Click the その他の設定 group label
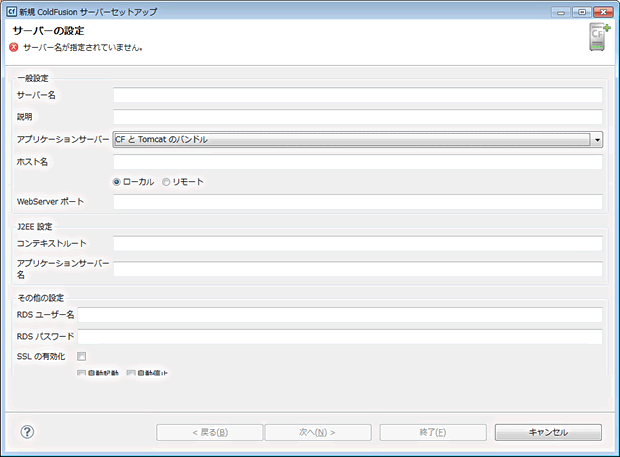Viewport: 620px width, 457px height. coord(41,298)
